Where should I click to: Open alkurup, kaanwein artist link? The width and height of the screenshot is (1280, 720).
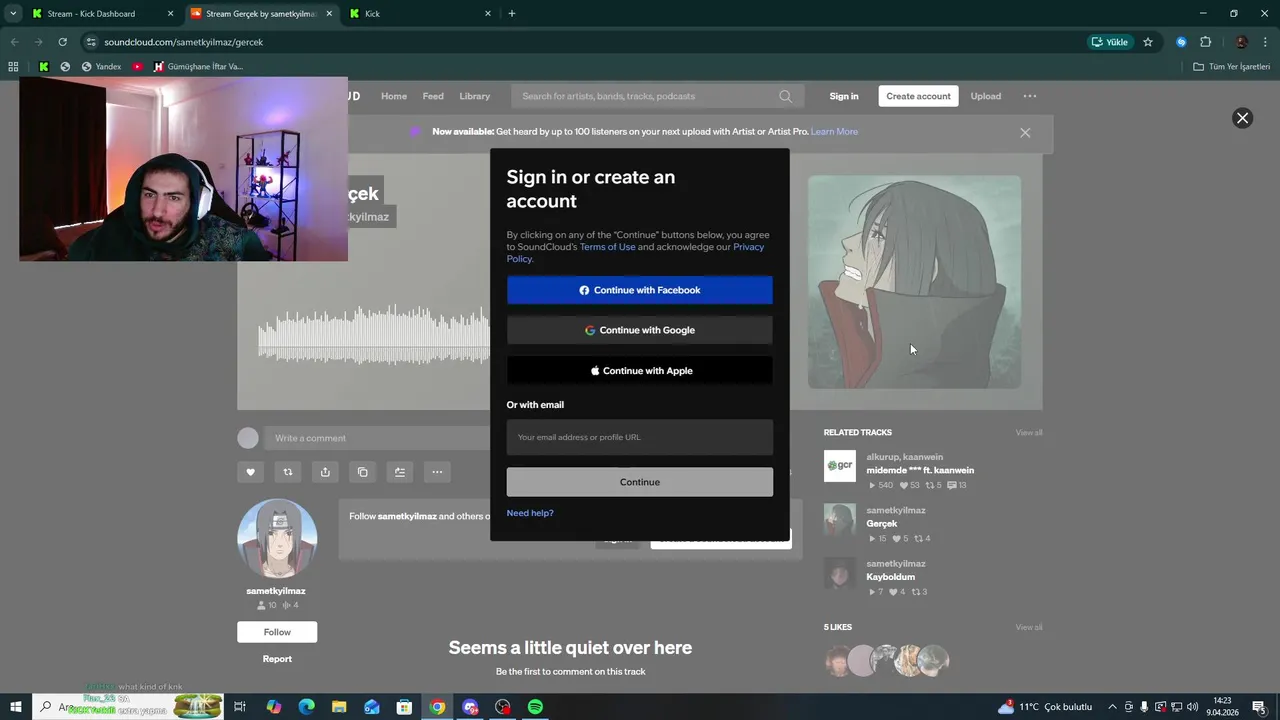point(904,457)
